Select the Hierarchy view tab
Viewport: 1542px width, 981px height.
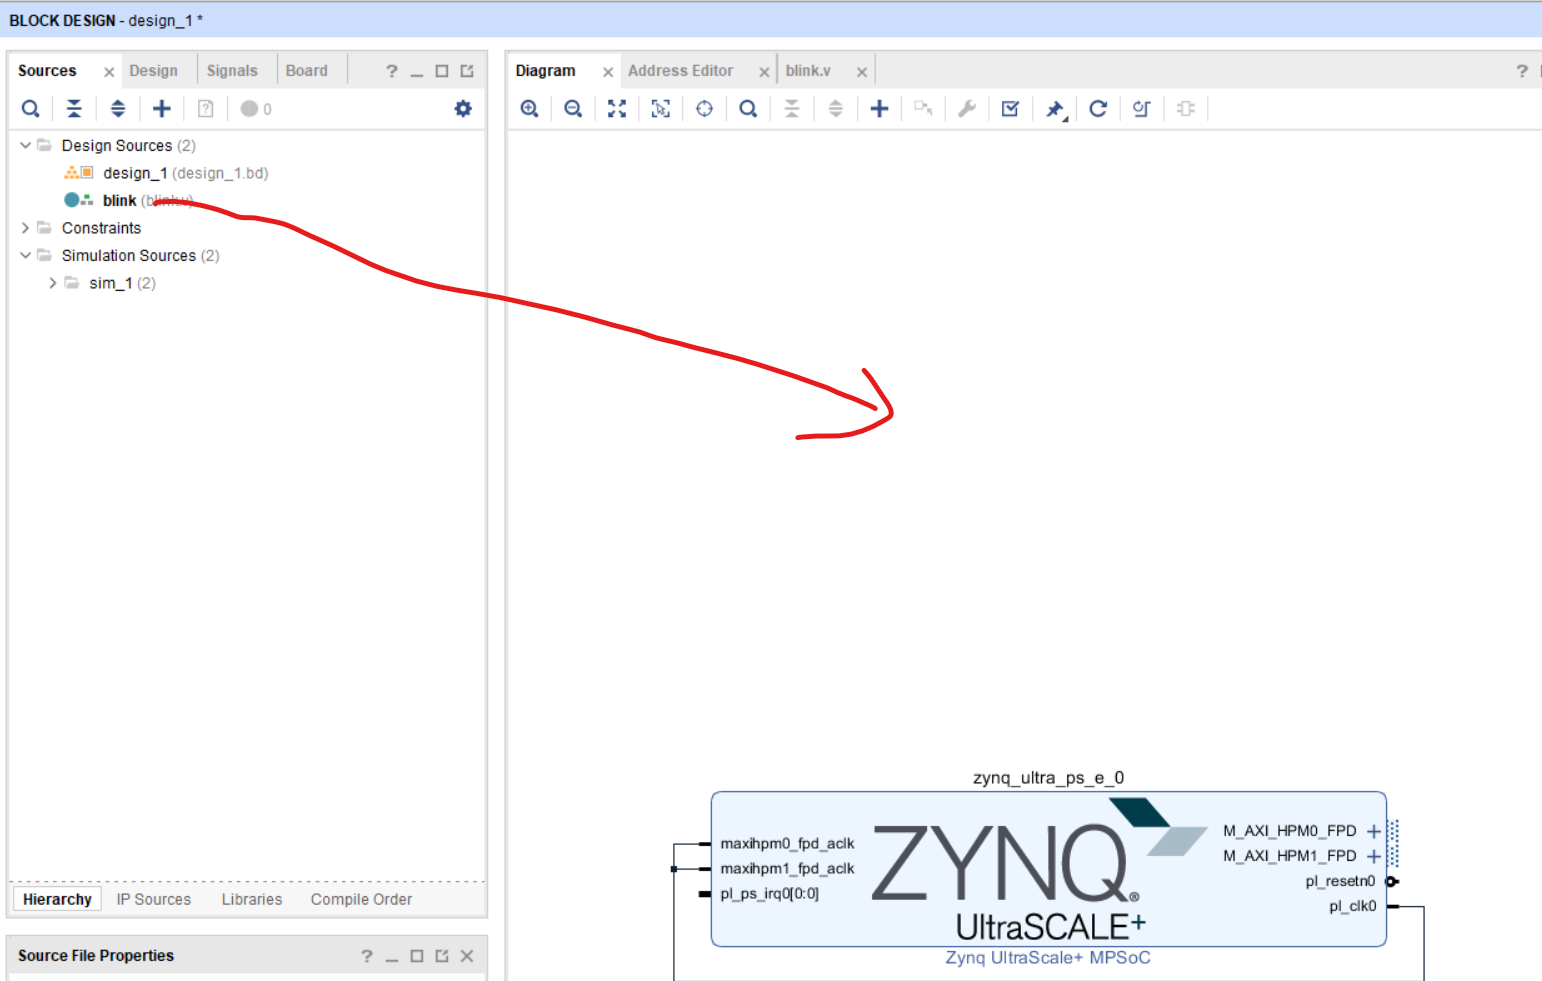pyautogui.click(x=57, y=900)
